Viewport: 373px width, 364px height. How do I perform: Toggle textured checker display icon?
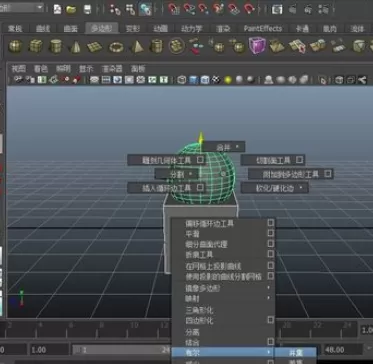tap(217, 80)
